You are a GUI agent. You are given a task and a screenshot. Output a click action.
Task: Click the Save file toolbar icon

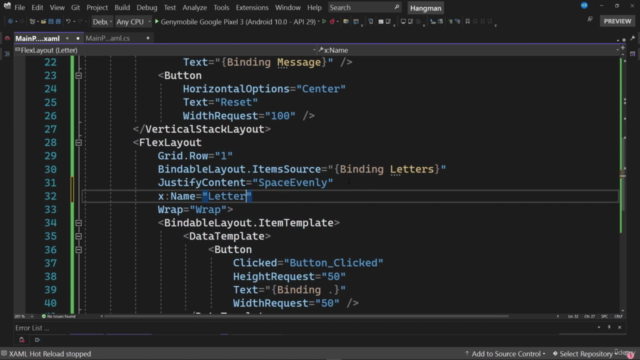tap(51, 21)
